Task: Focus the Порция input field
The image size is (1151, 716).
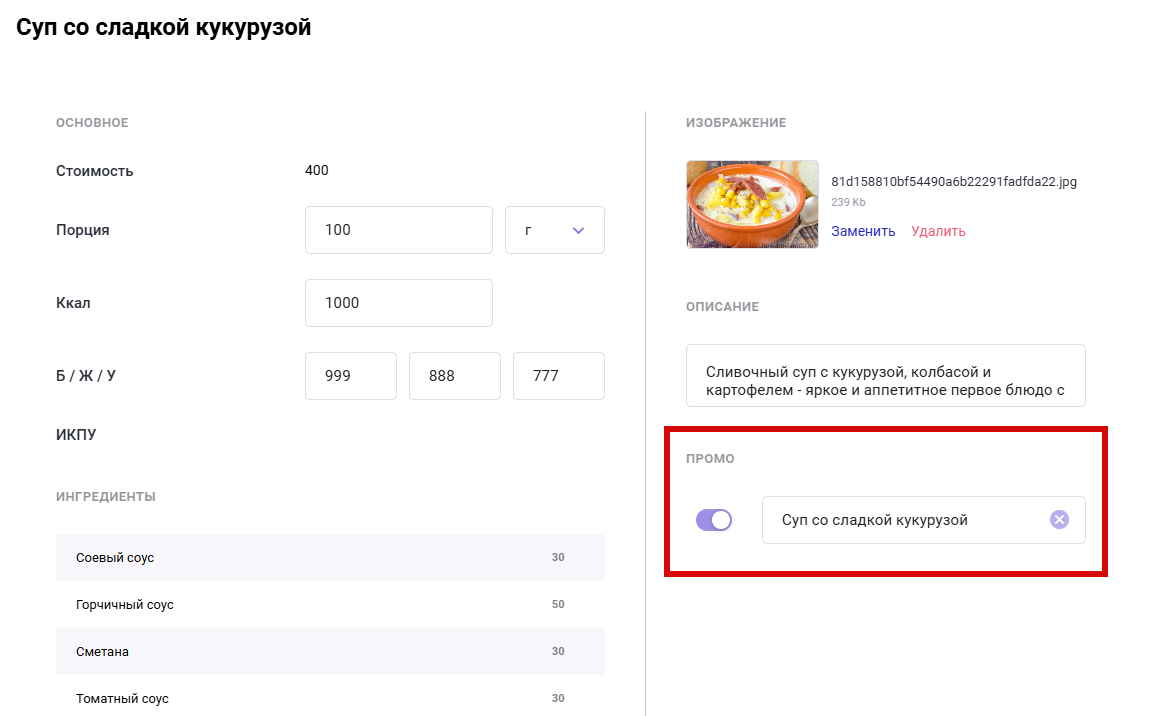Action: [x=398, y=230]
